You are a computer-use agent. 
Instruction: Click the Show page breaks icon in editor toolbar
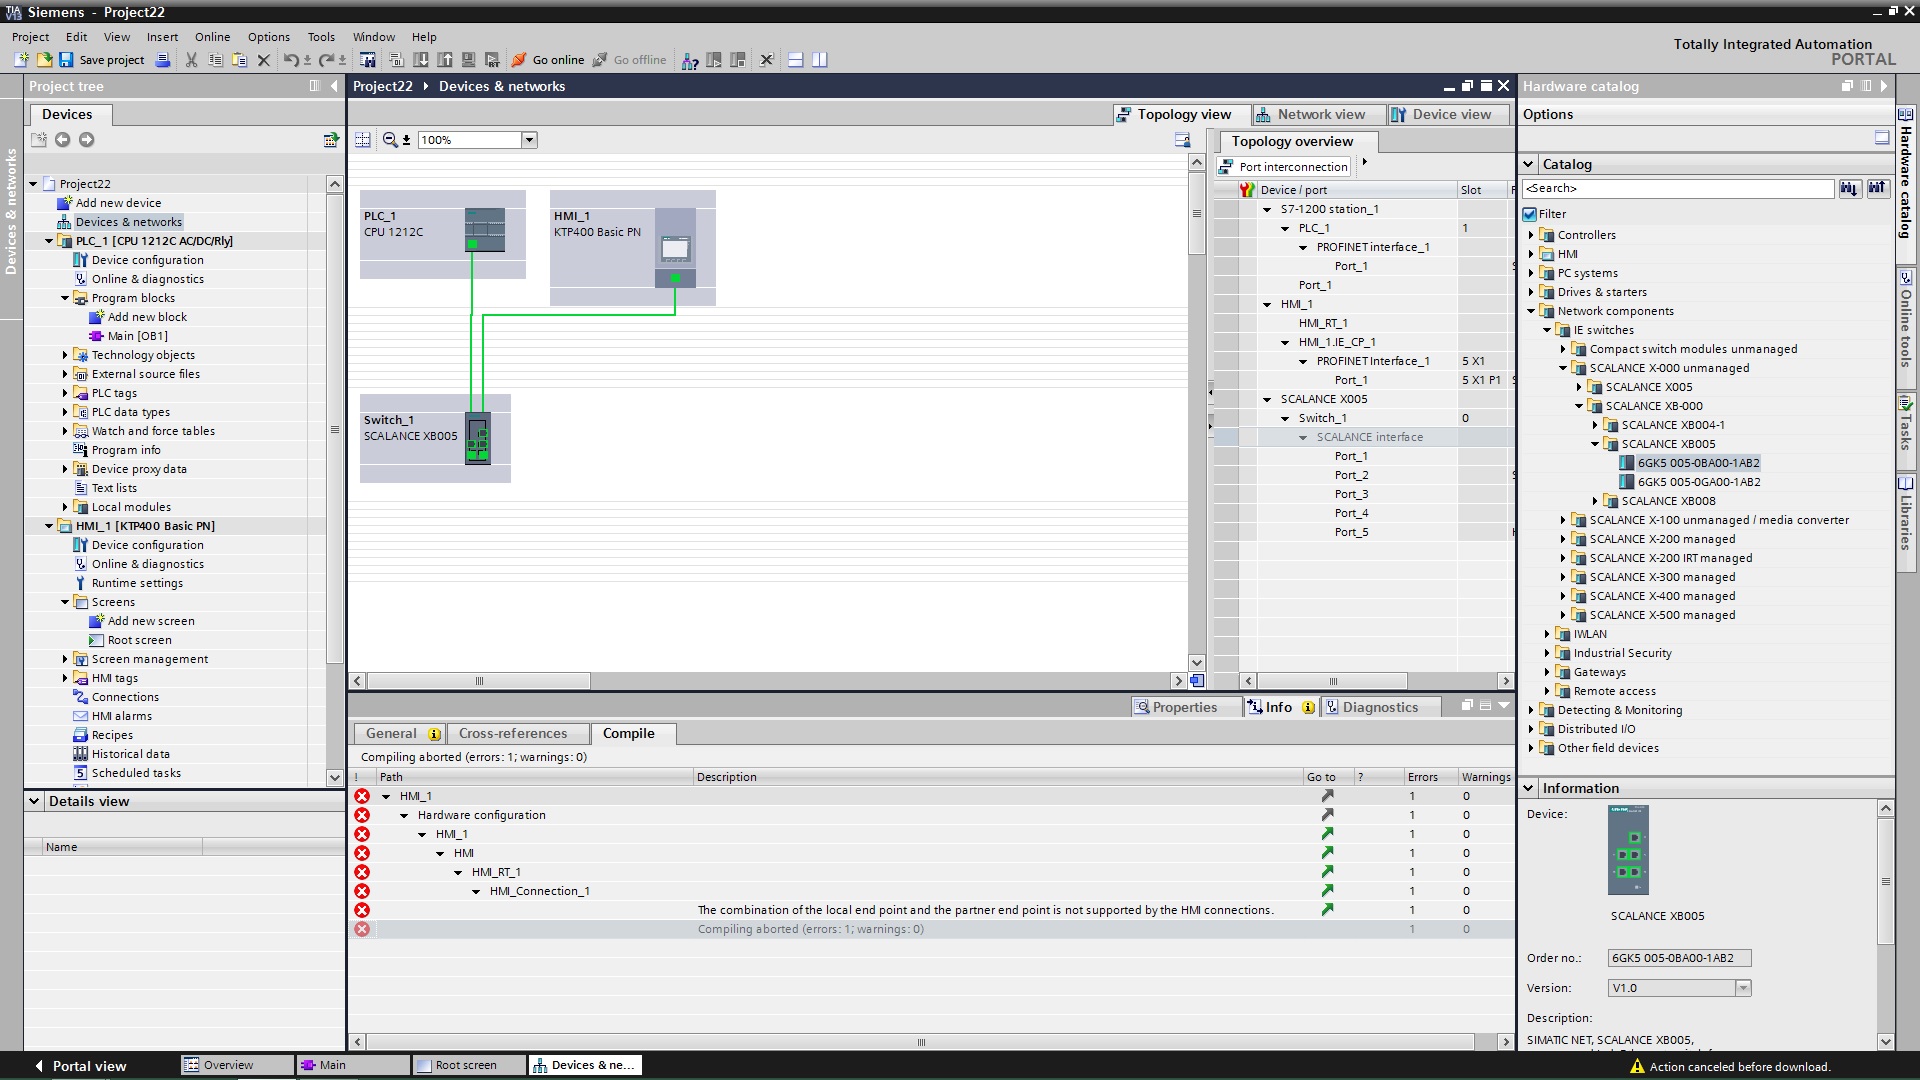coord(363,140)
